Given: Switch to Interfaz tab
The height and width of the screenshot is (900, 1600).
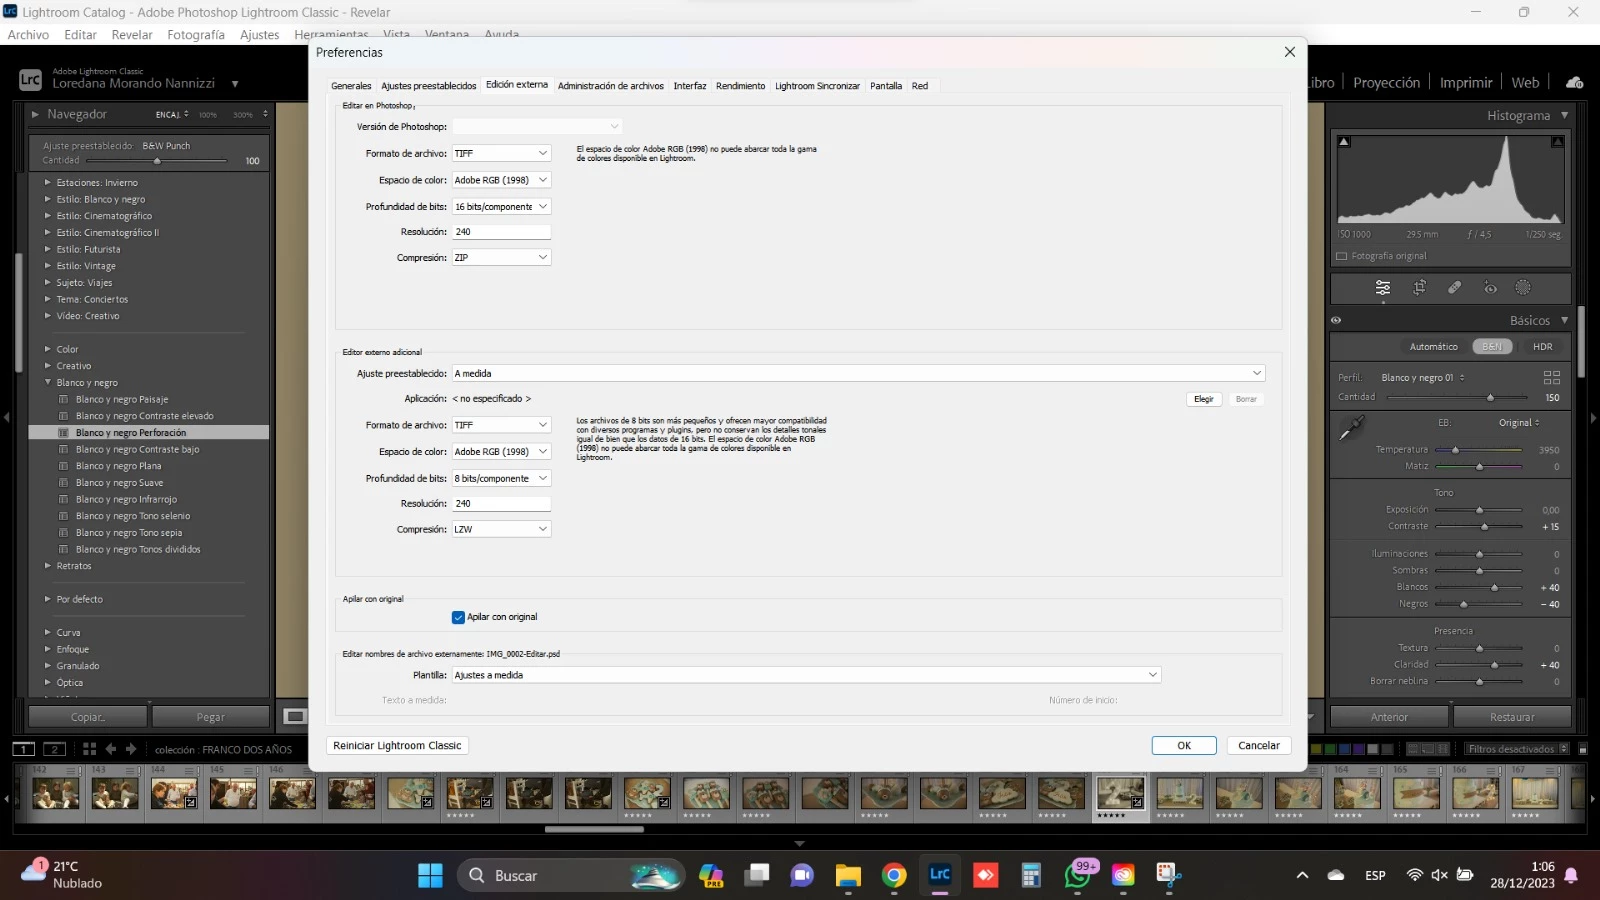Looking at the screenshot, I should click(689, 86).
